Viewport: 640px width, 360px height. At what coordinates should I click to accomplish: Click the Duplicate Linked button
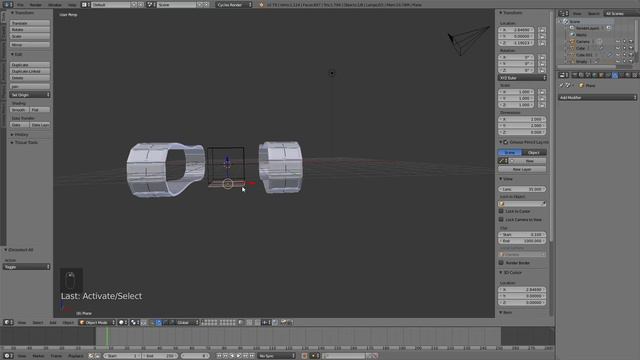pyautogui.click(x=30, y=71)
